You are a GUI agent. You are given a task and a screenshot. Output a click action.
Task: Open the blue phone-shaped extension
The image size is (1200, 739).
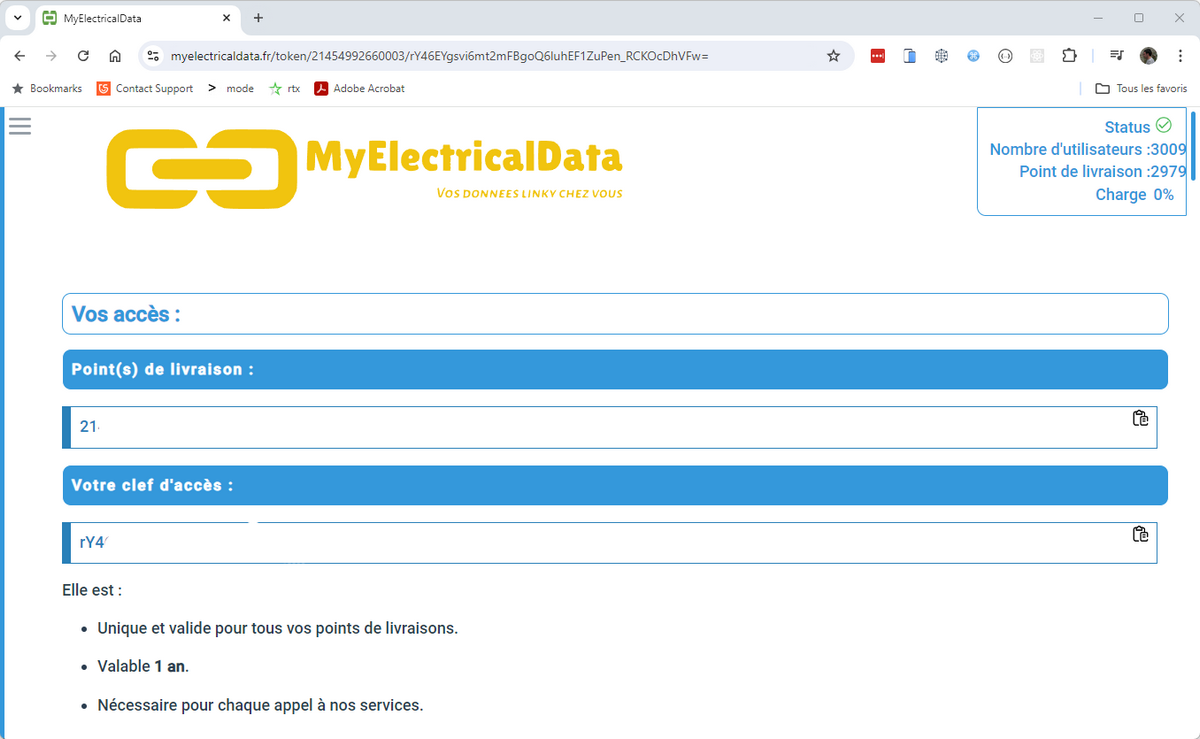click(909, 56)
